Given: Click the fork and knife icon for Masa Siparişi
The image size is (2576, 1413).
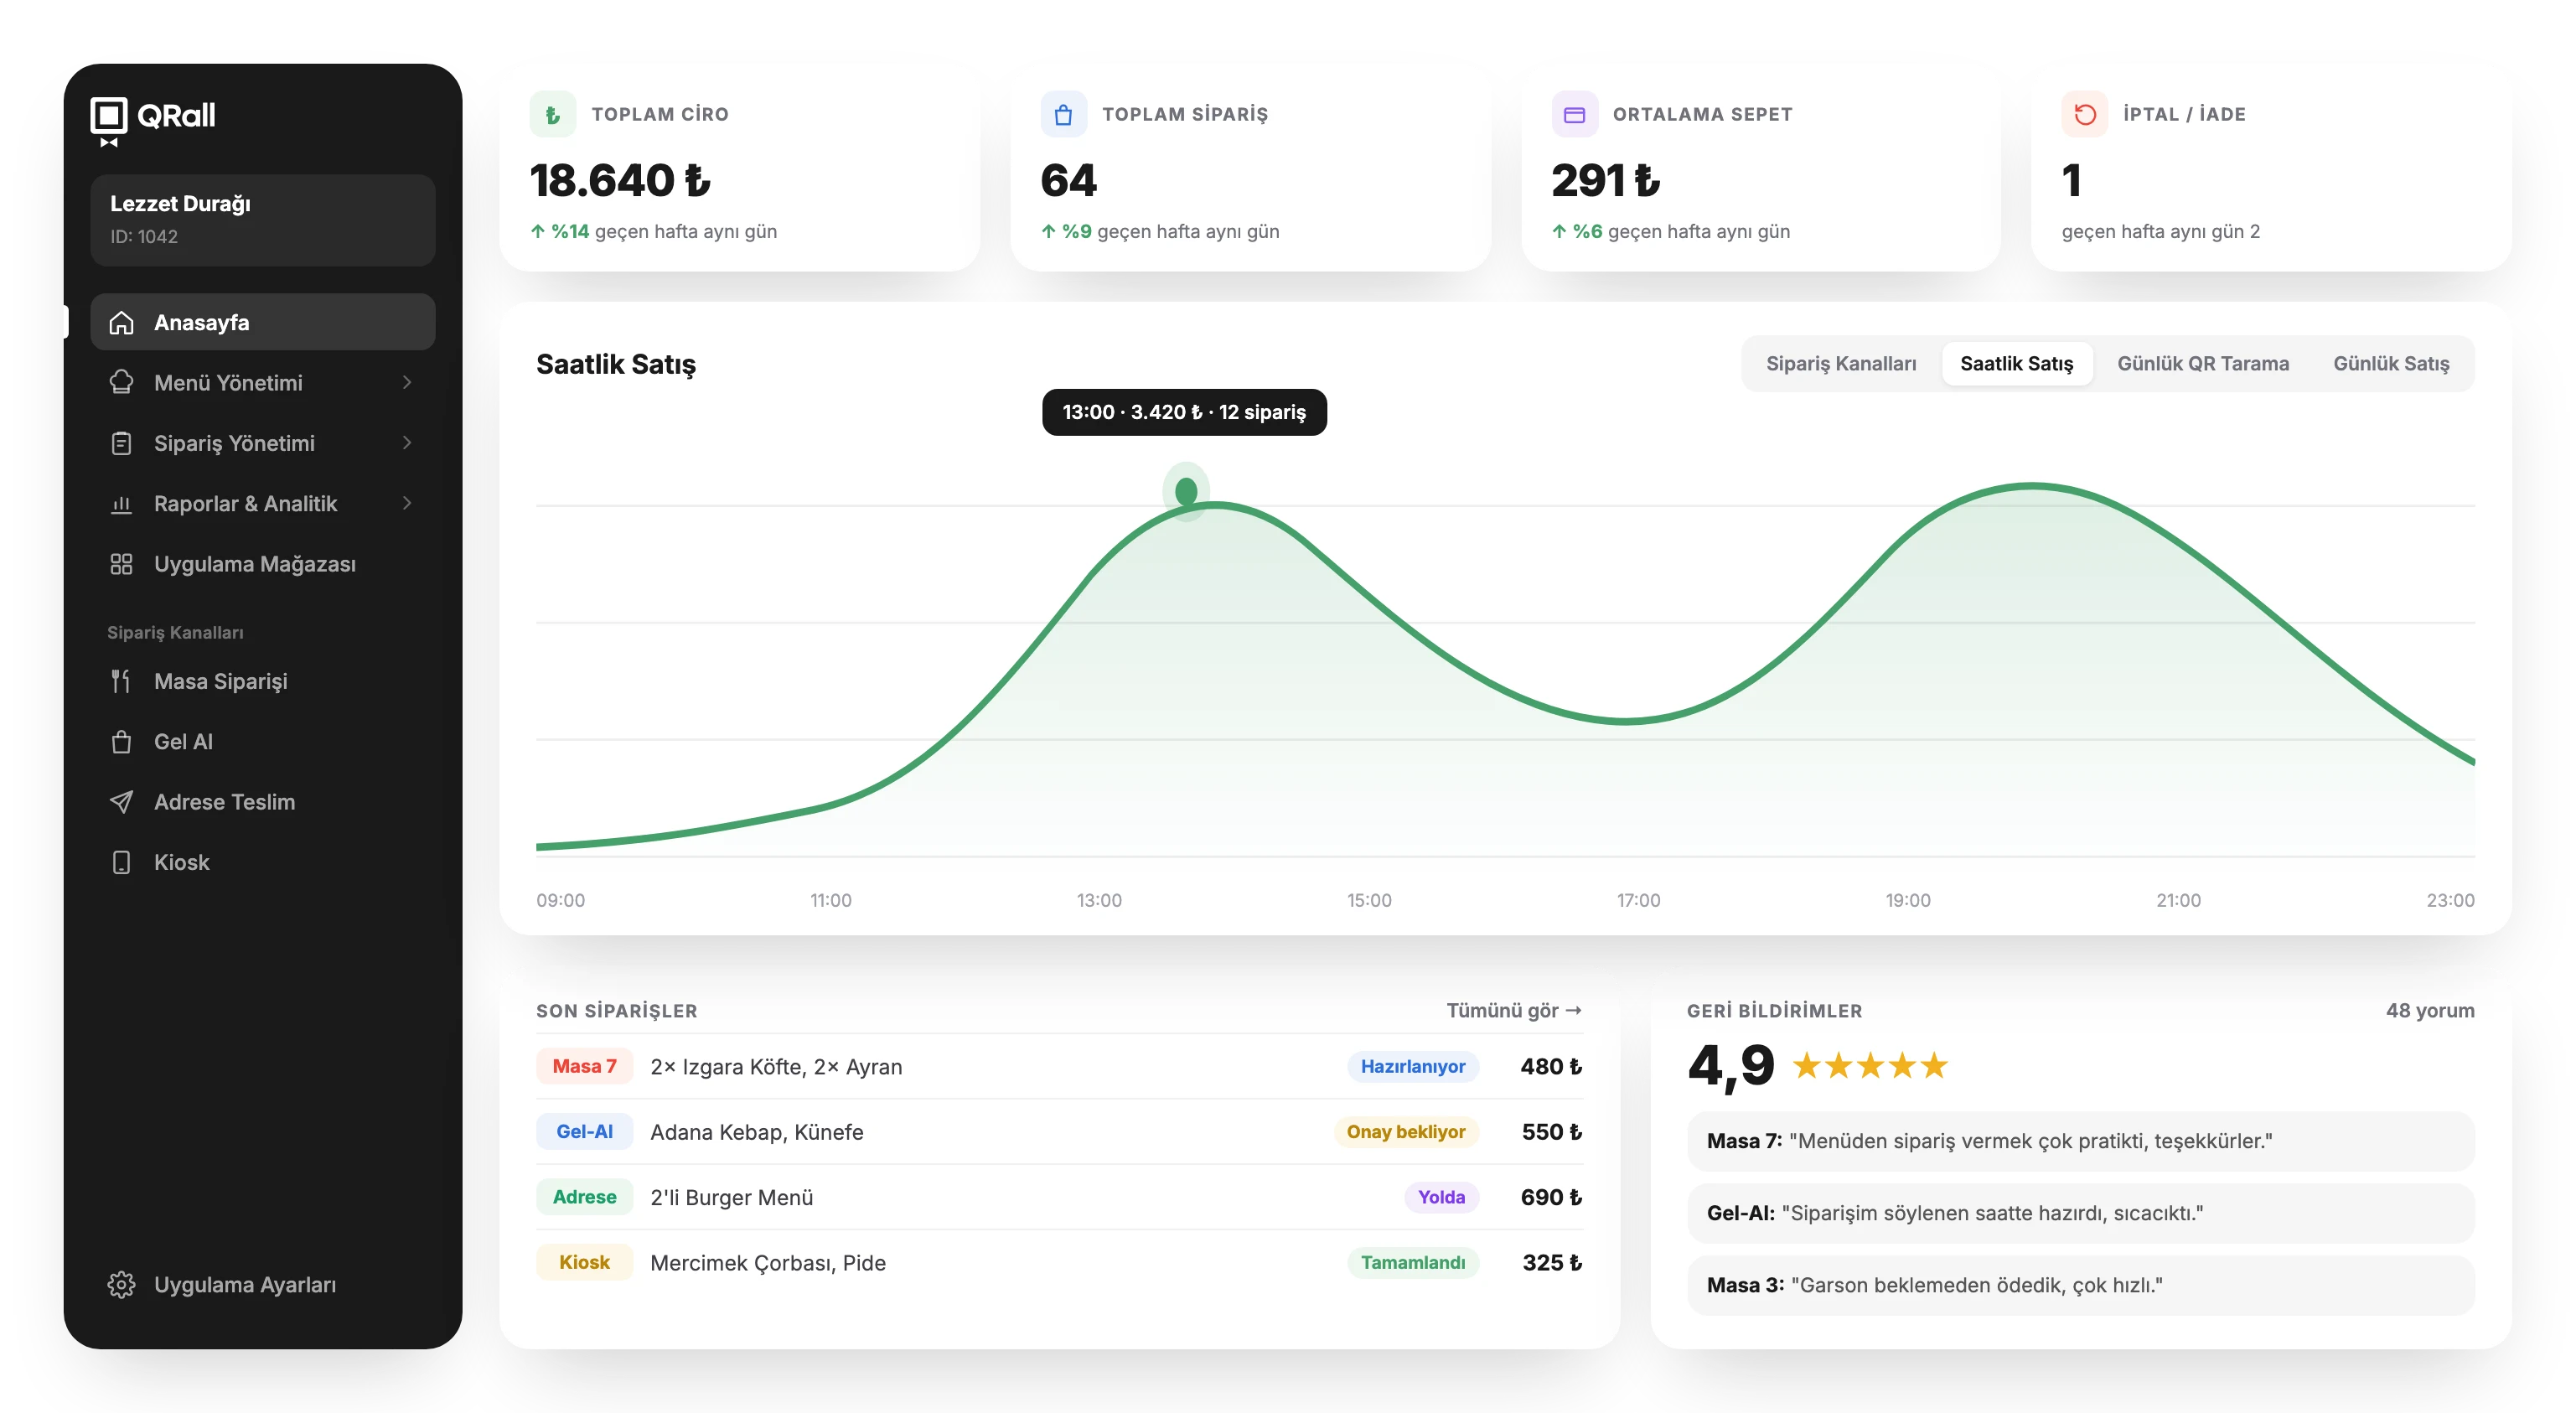Looking at the screenshot, I should pos(121,681).
